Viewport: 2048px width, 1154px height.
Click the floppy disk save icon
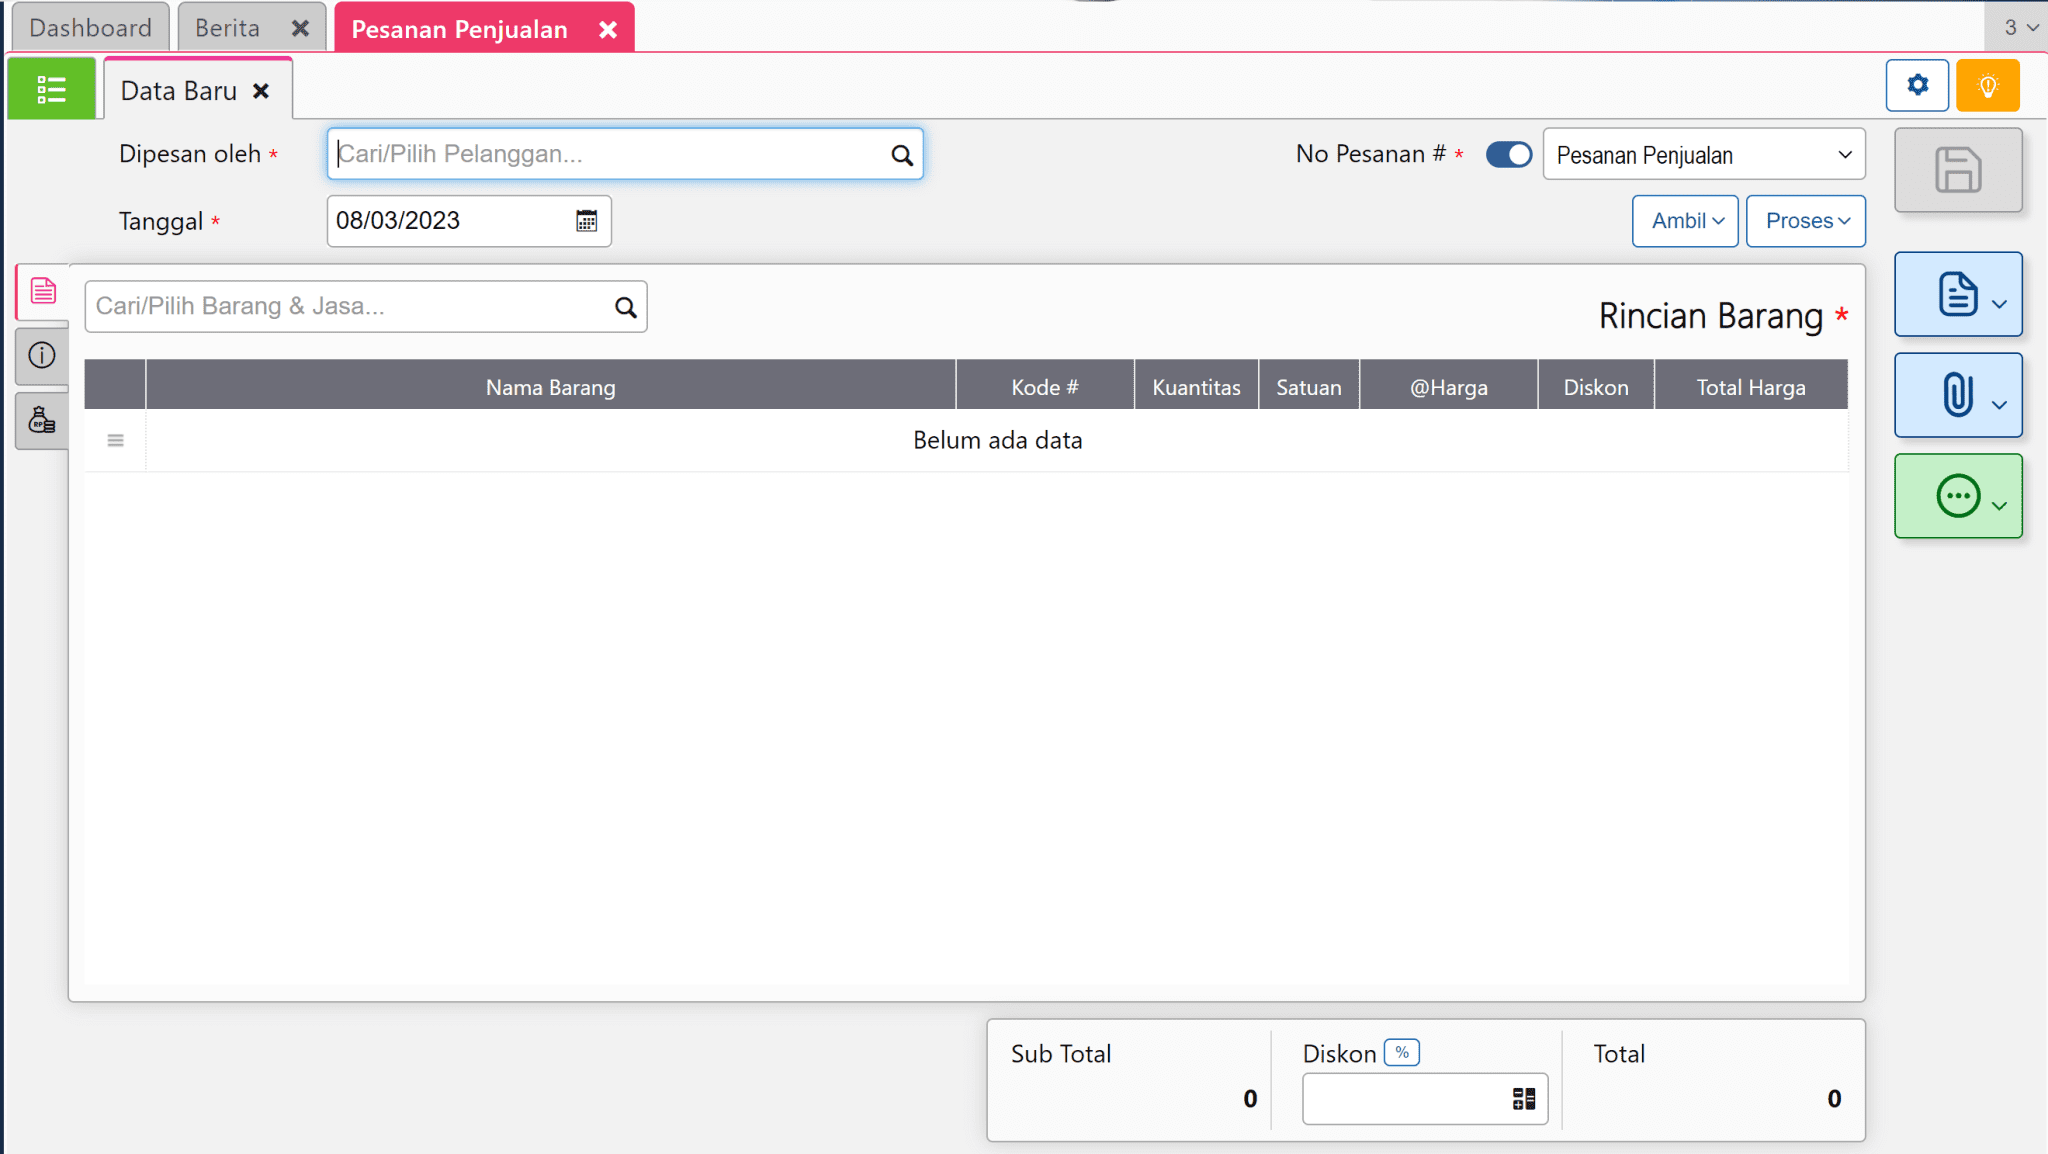pos(1957,170)
